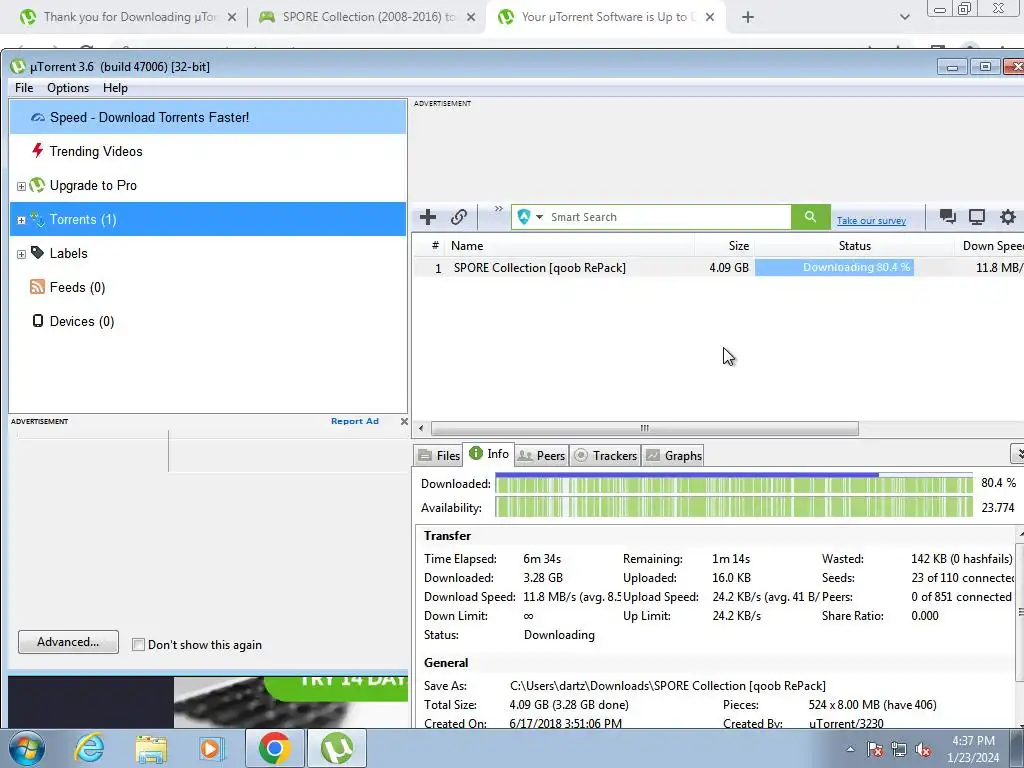The height and width of the screenshot is (768, 1024).
Task: Switch to the Peers tab
Action: 541,456
